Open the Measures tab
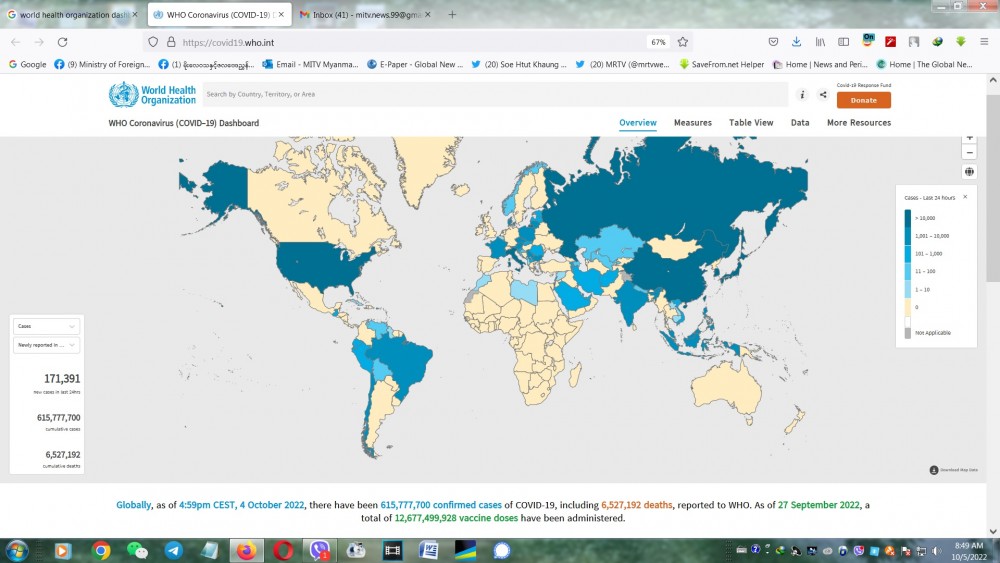This screenshot has height=563, width=1000. pos(692,123)
